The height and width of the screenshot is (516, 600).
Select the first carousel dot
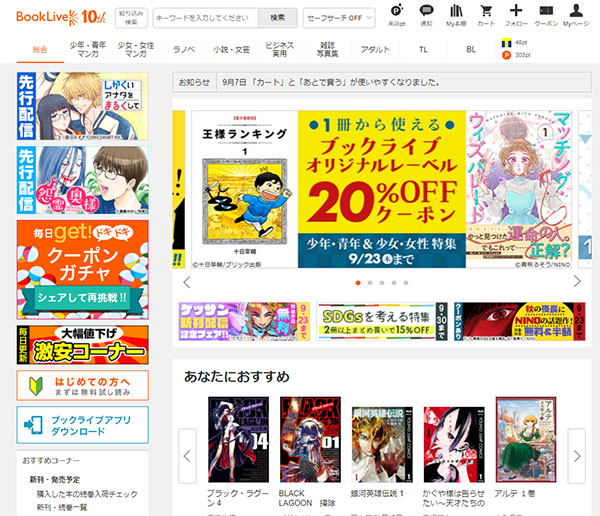[x=358, y=283]
